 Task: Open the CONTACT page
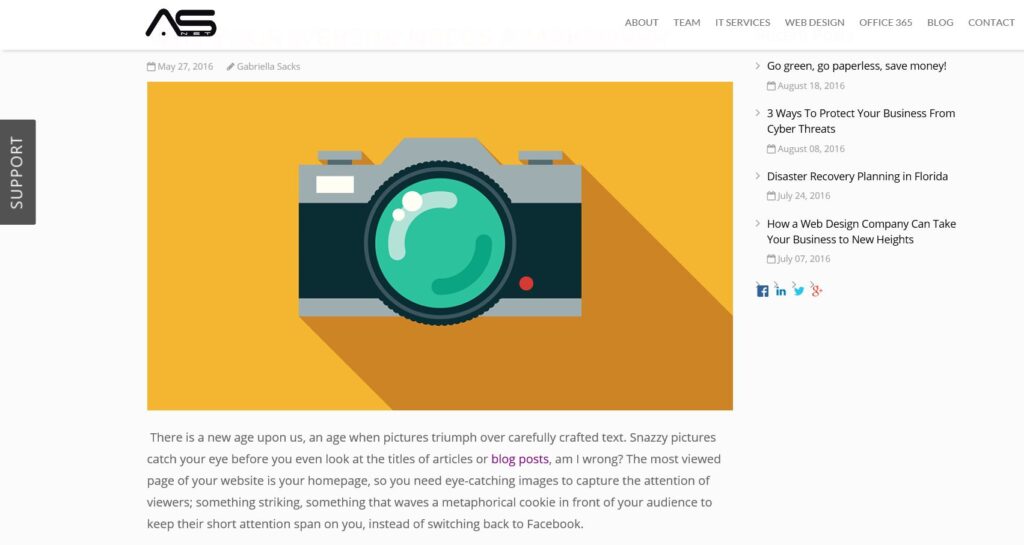(991, 23)
